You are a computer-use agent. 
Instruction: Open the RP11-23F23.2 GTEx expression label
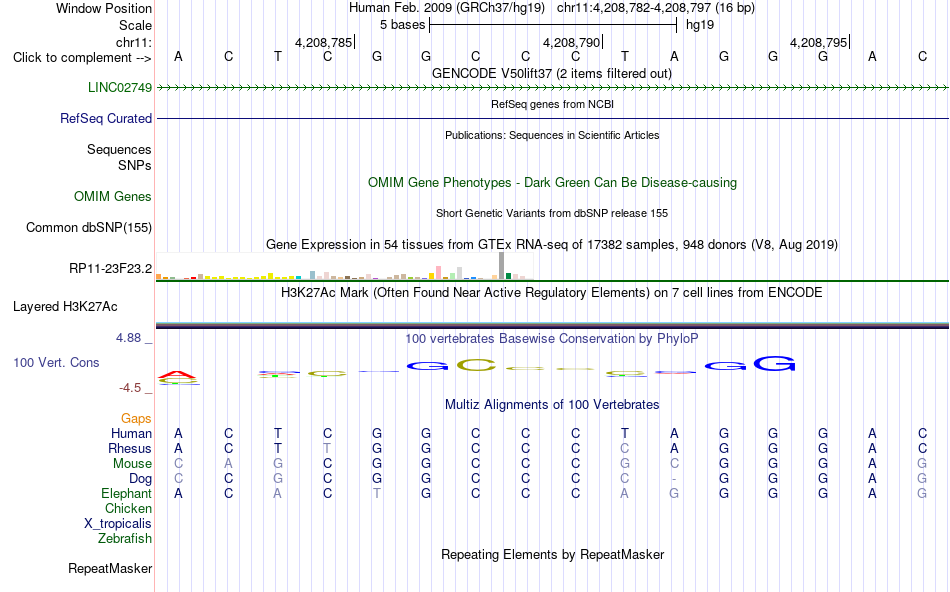coord(111,268)
